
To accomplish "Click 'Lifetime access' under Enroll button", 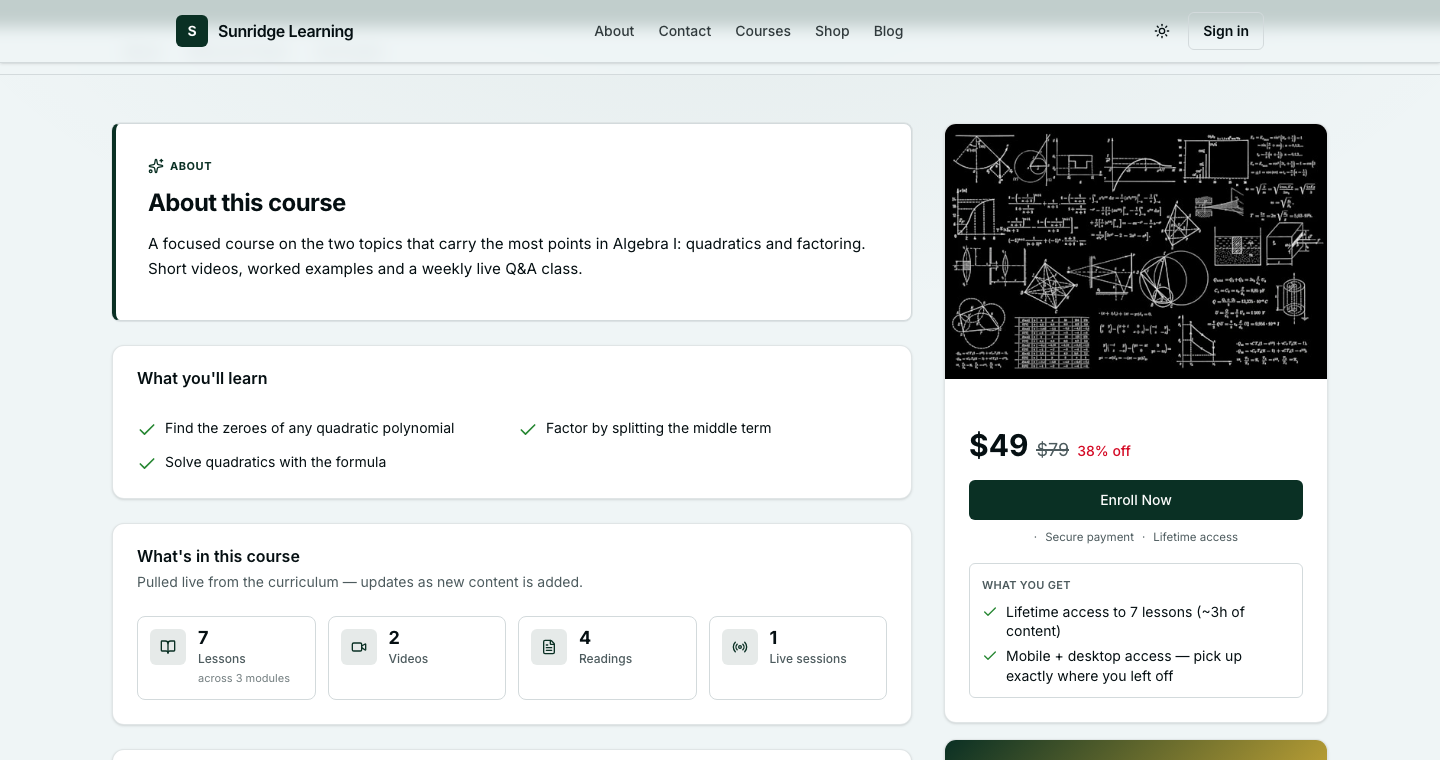I will [x=1195, y=537].
